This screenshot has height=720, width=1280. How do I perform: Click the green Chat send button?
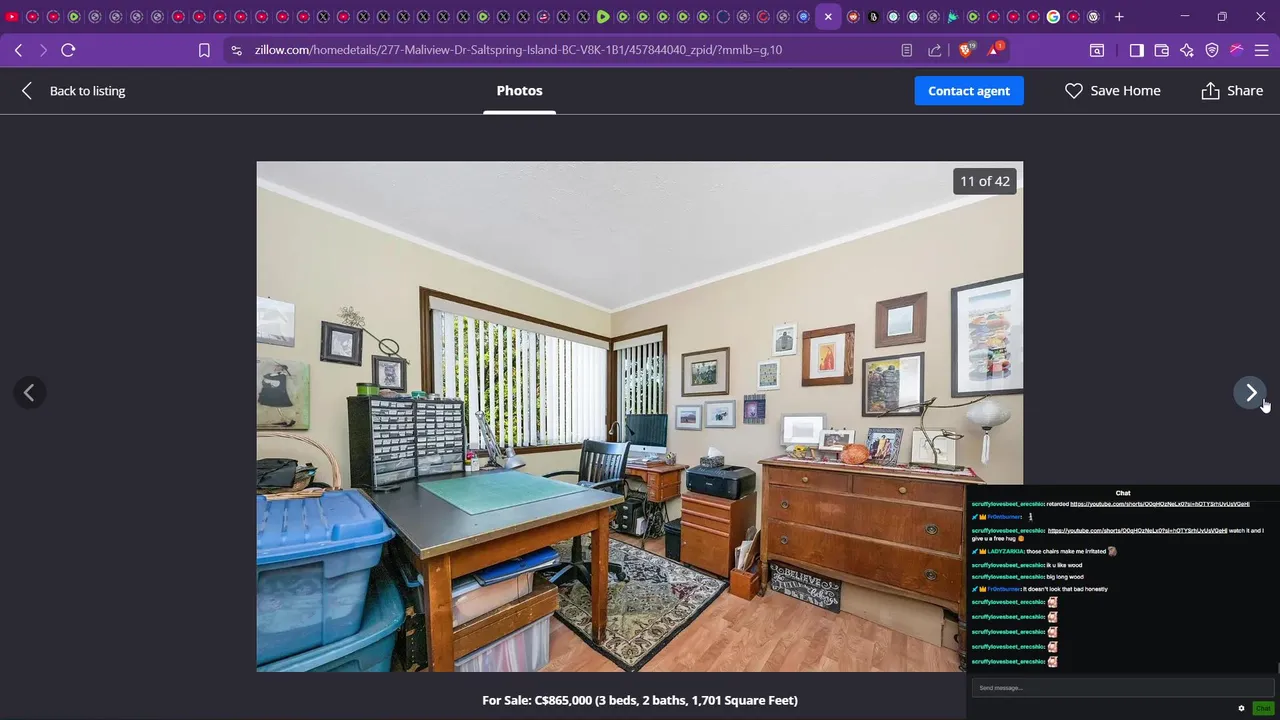tap(1263, 708)
